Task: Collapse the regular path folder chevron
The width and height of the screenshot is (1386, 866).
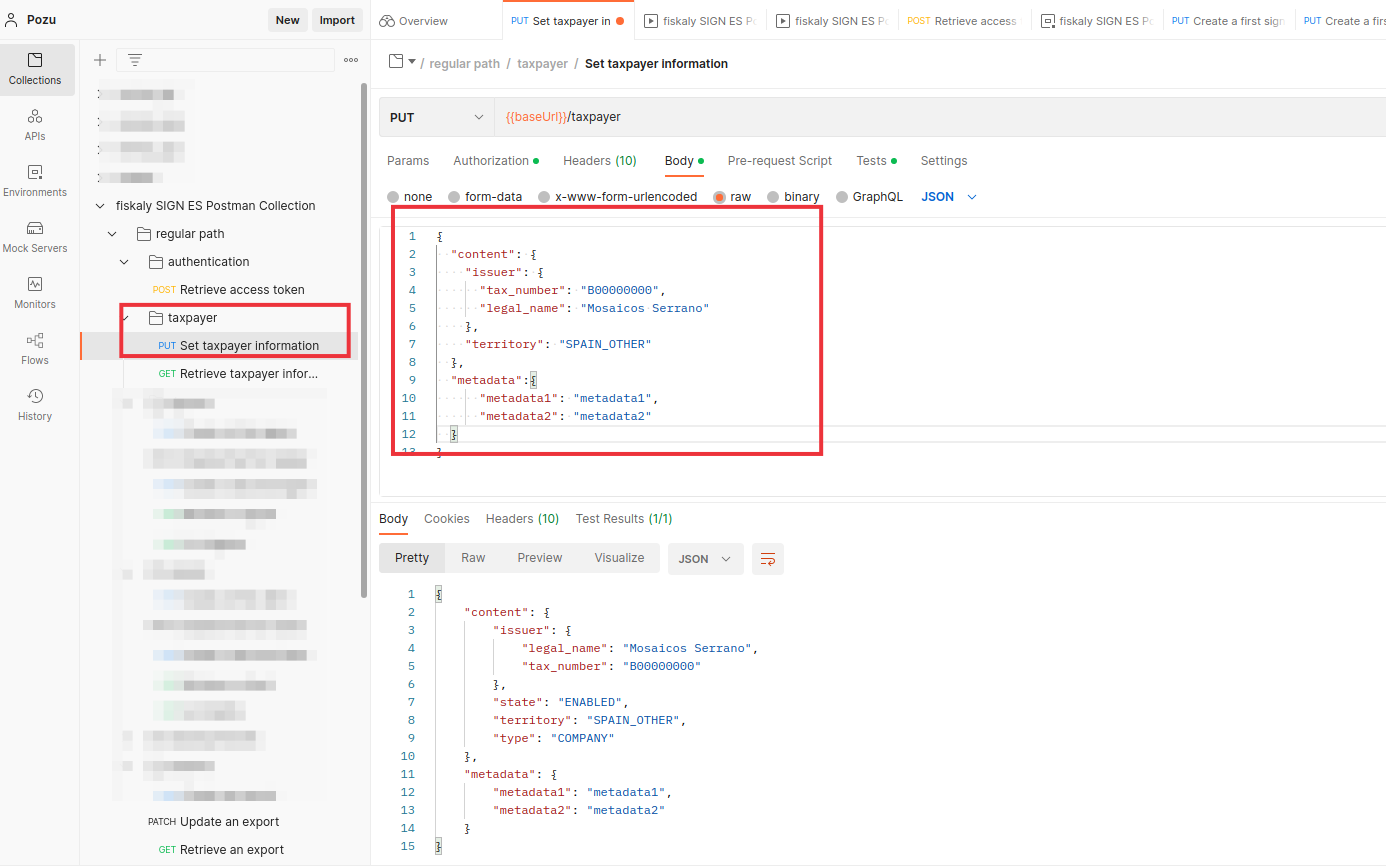Action: pos(112,234)
